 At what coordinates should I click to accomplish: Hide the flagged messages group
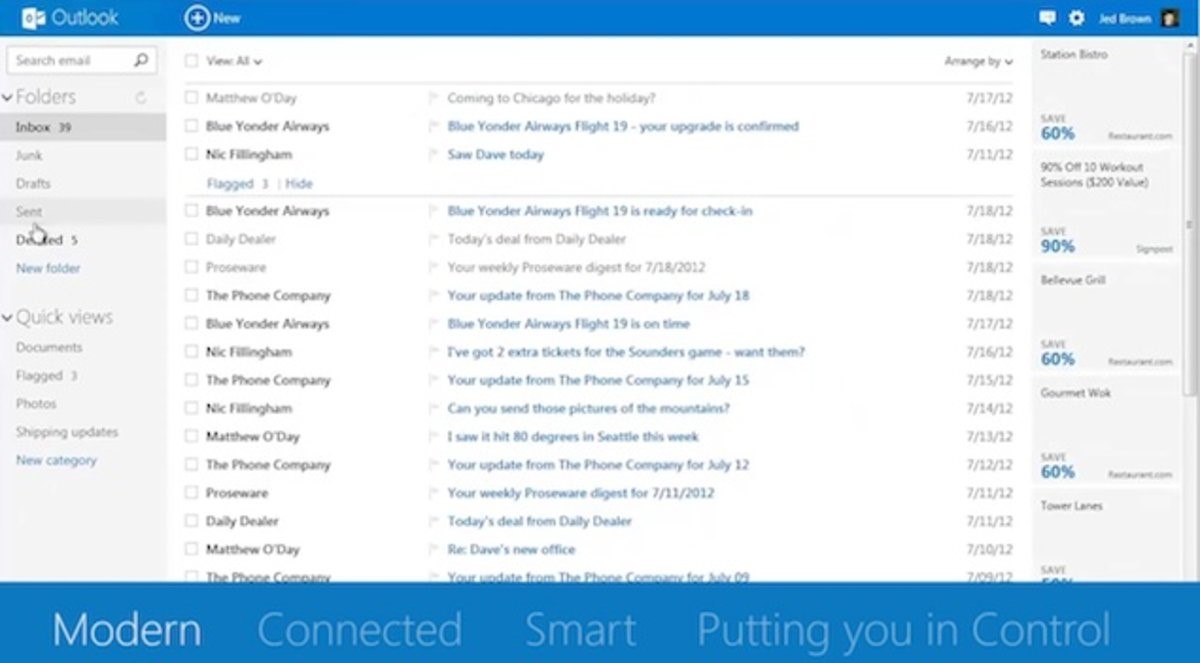click(x=299, y=184)
